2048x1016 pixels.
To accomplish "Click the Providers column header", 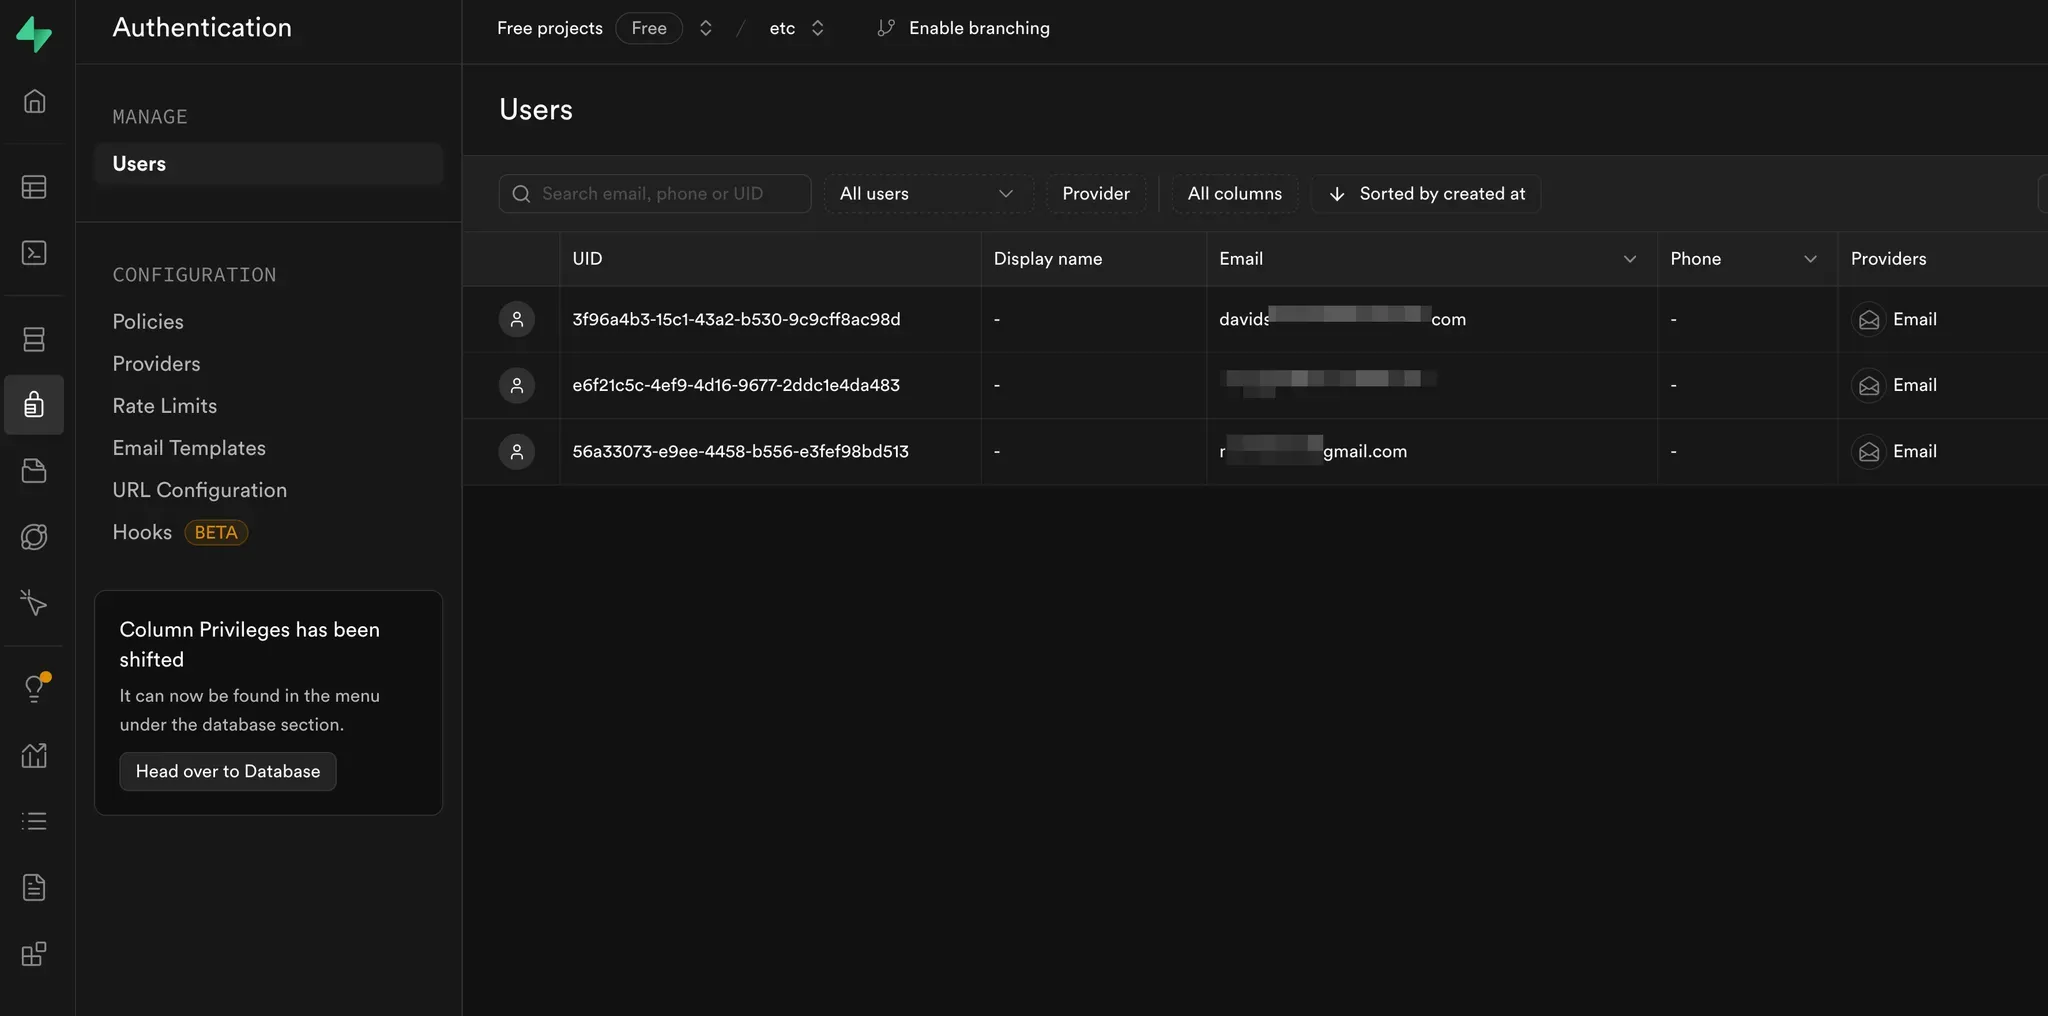I will 1942,259.
